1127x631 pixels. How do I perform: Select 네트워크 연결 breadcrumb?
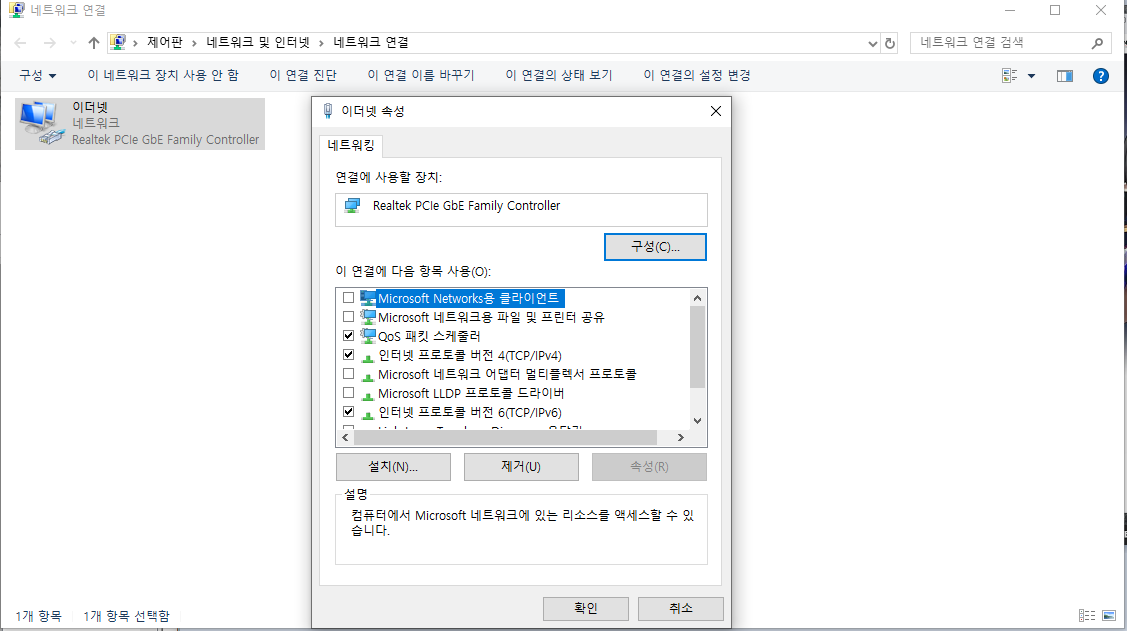pyautogui.click(x=370, y=42)
